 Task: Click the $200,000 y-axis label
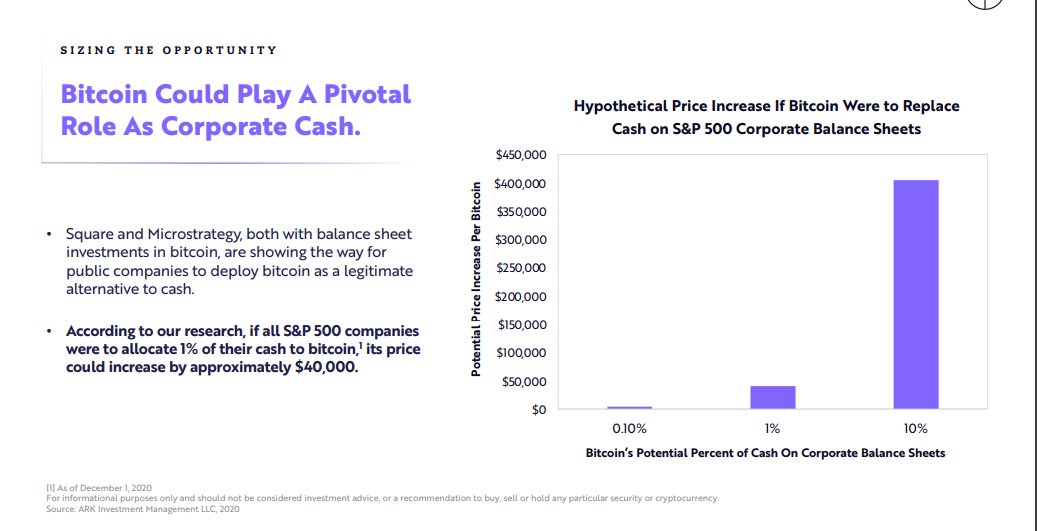pos(520,297)
